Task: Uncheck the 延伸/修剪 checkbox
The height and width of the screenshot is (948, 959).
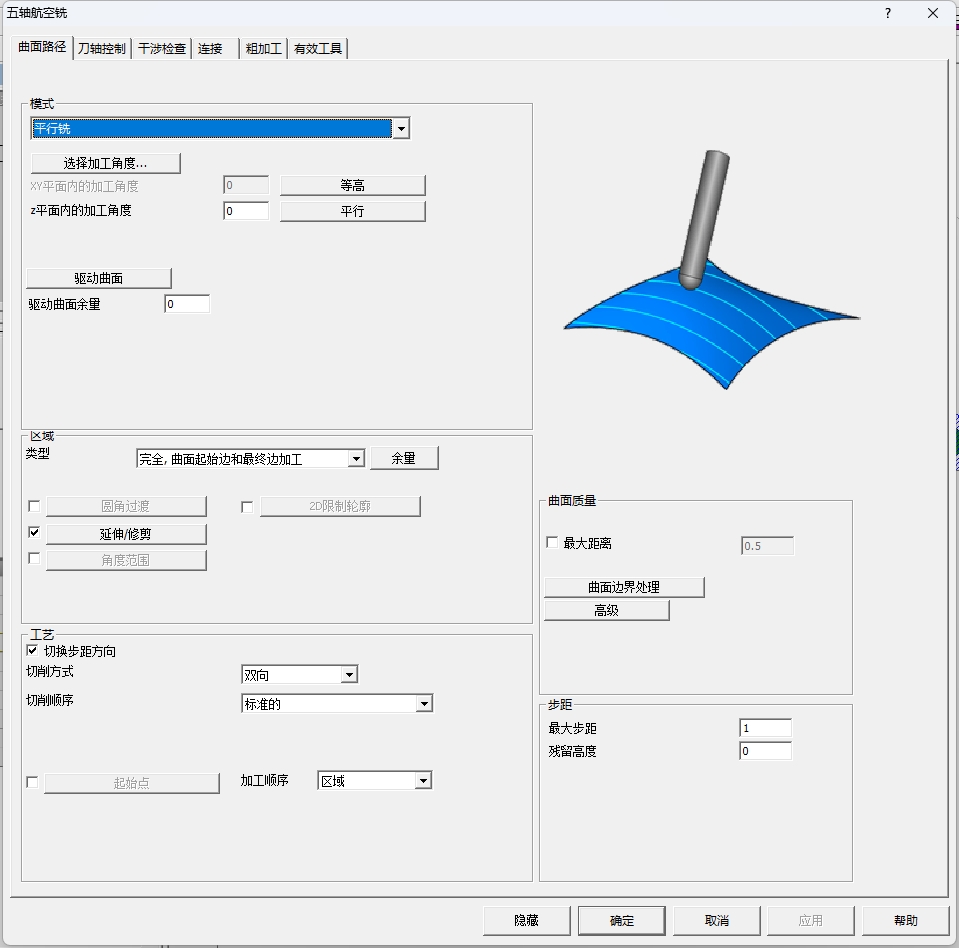Action: (34, 533)
